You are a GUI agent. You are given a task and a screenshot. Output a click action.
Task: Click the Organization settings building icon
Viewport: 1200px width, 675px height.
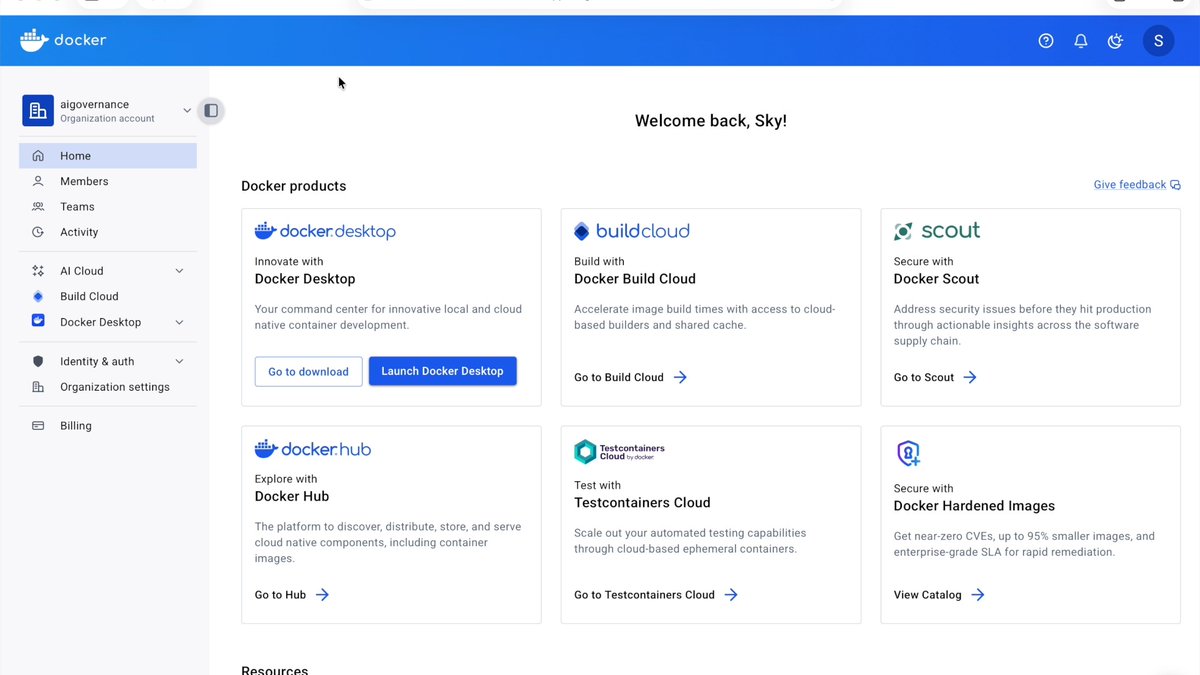38,387
